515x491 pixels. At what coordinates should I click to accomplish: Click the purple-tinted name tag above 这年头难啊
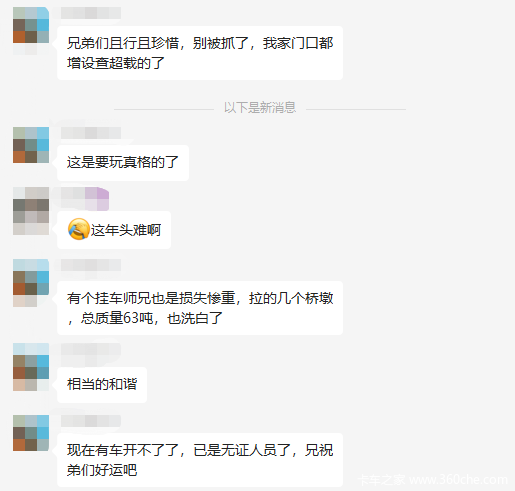tap(85, 199)
